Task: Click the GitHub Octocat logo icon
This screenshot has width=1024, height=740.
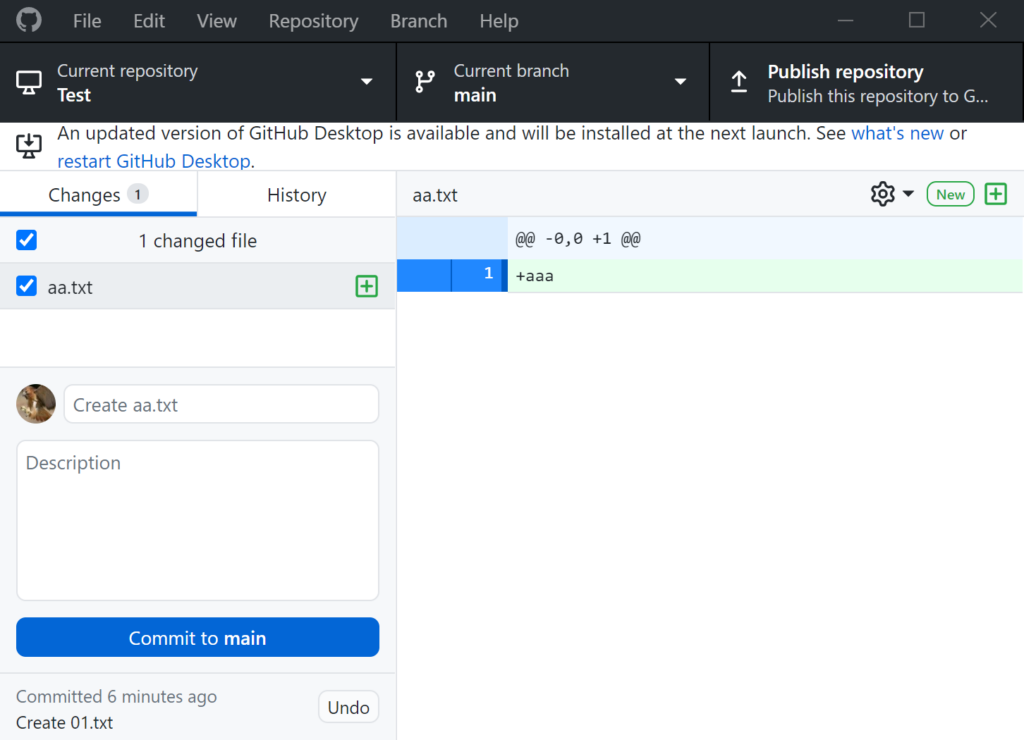Action: click(29, 20)
